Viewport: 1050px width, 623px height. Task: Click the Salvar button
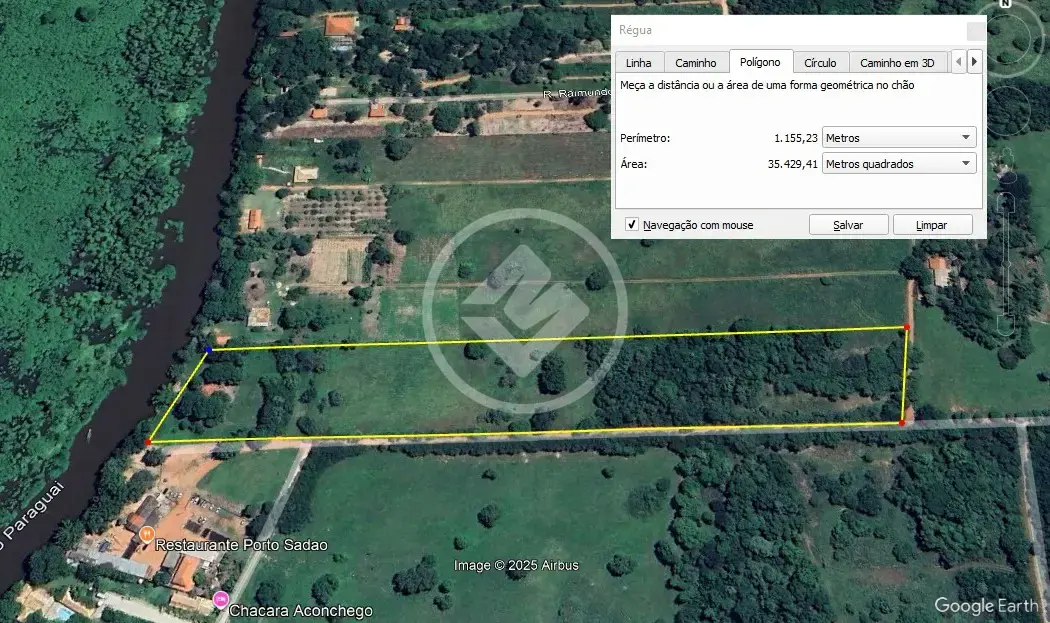848,225
